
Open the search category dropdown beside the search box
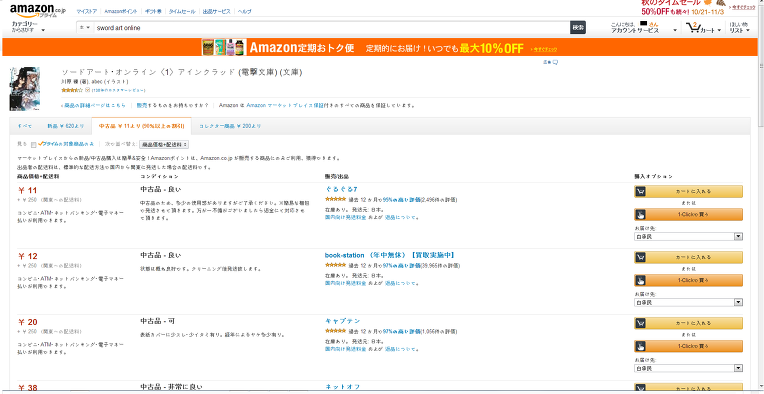pos(85,28)
